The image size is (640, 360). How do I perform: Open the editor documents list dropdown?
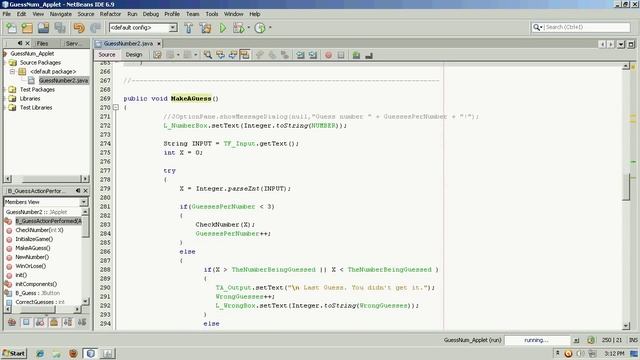click(621, 44)
